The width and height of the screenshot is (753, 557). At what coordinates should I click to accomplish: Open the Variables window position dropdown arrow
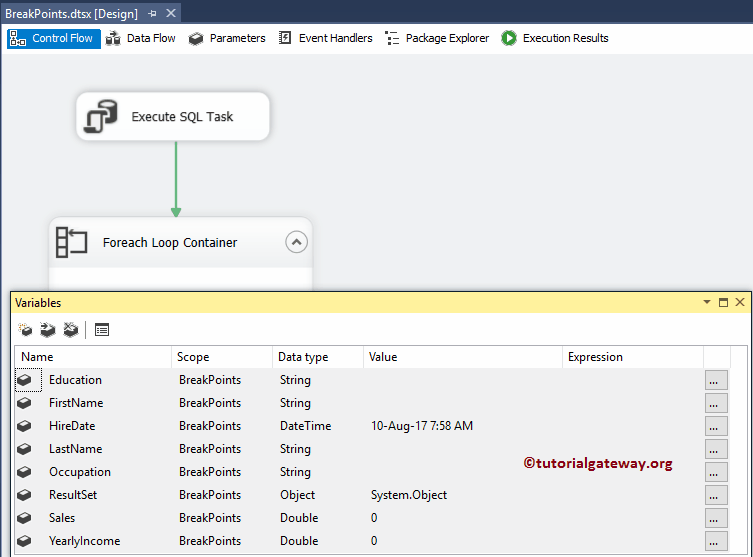pyautogui.click(x=708, y=302)
